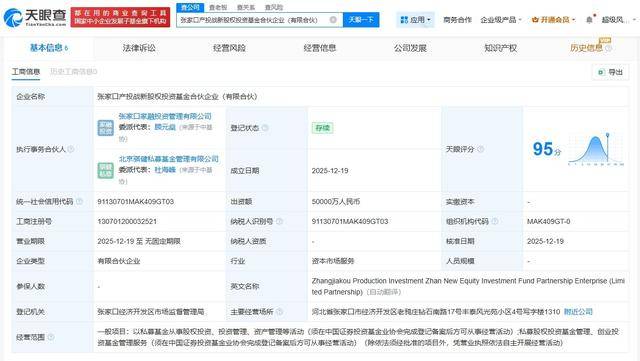Open the 杜海峰 representative link
640x361 pixels.
165,169
